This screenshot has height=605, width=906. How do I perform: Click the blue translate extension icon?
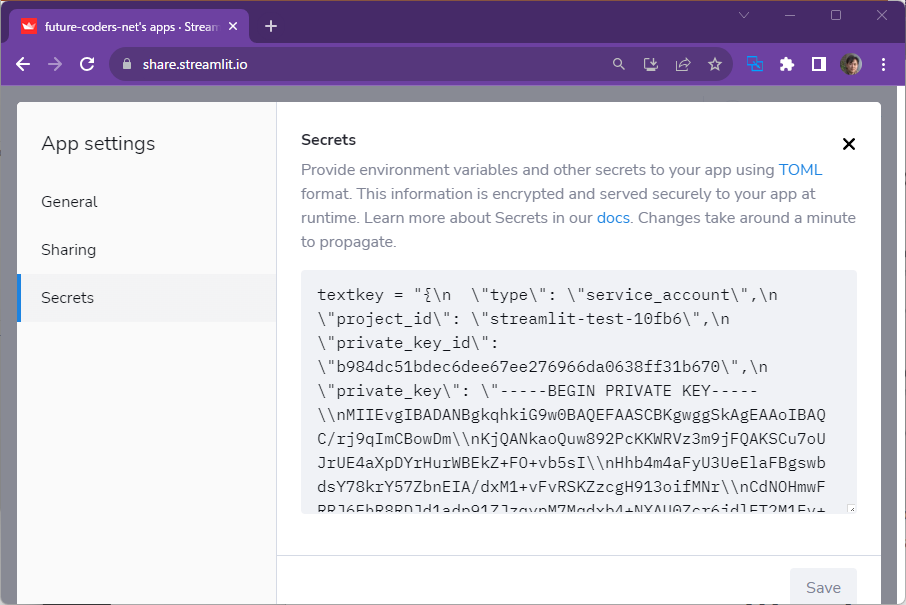(x=755, y=64)
